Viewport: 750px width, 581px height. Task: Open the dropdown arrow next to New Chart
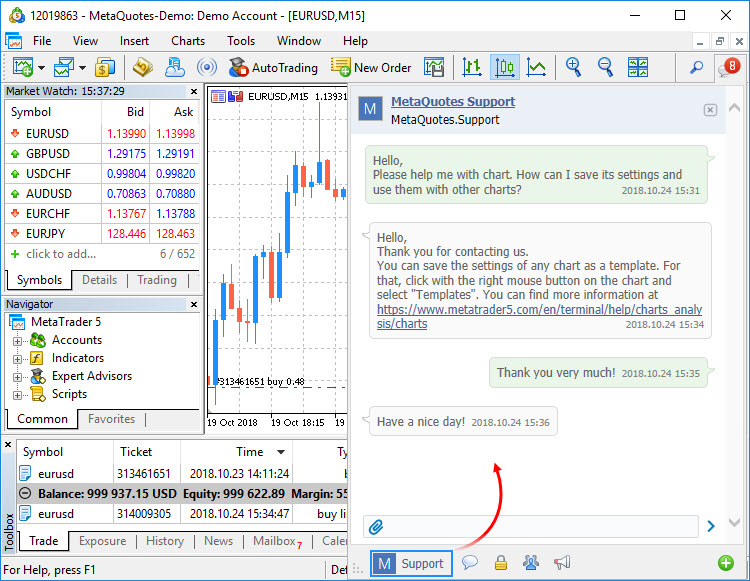pos(42,68)
